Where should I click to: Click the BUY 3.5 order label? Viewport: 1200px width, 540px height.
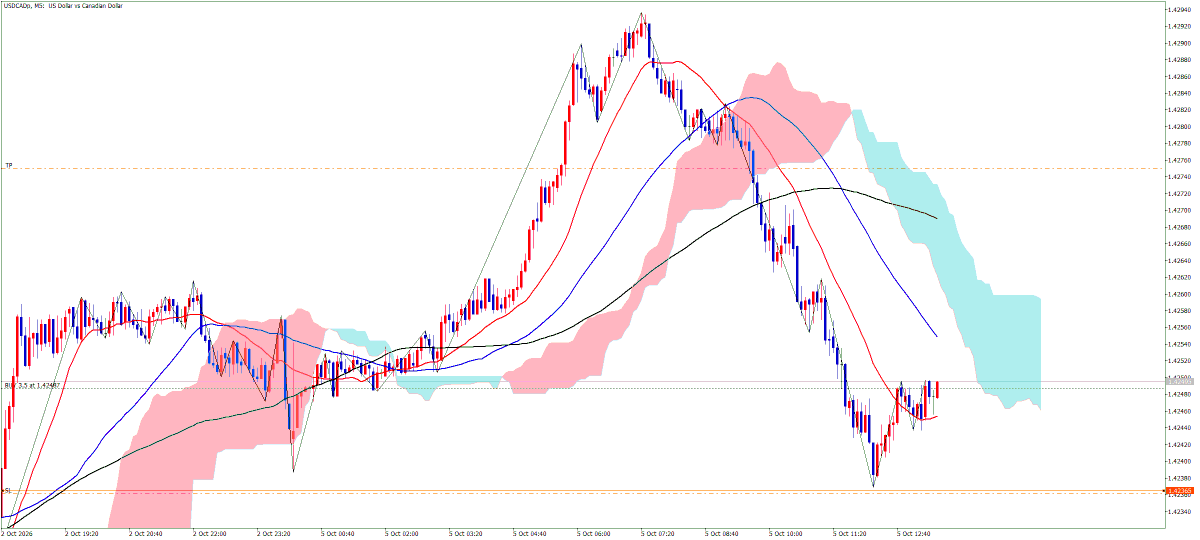pyautogui.click(x=33, y=384)
